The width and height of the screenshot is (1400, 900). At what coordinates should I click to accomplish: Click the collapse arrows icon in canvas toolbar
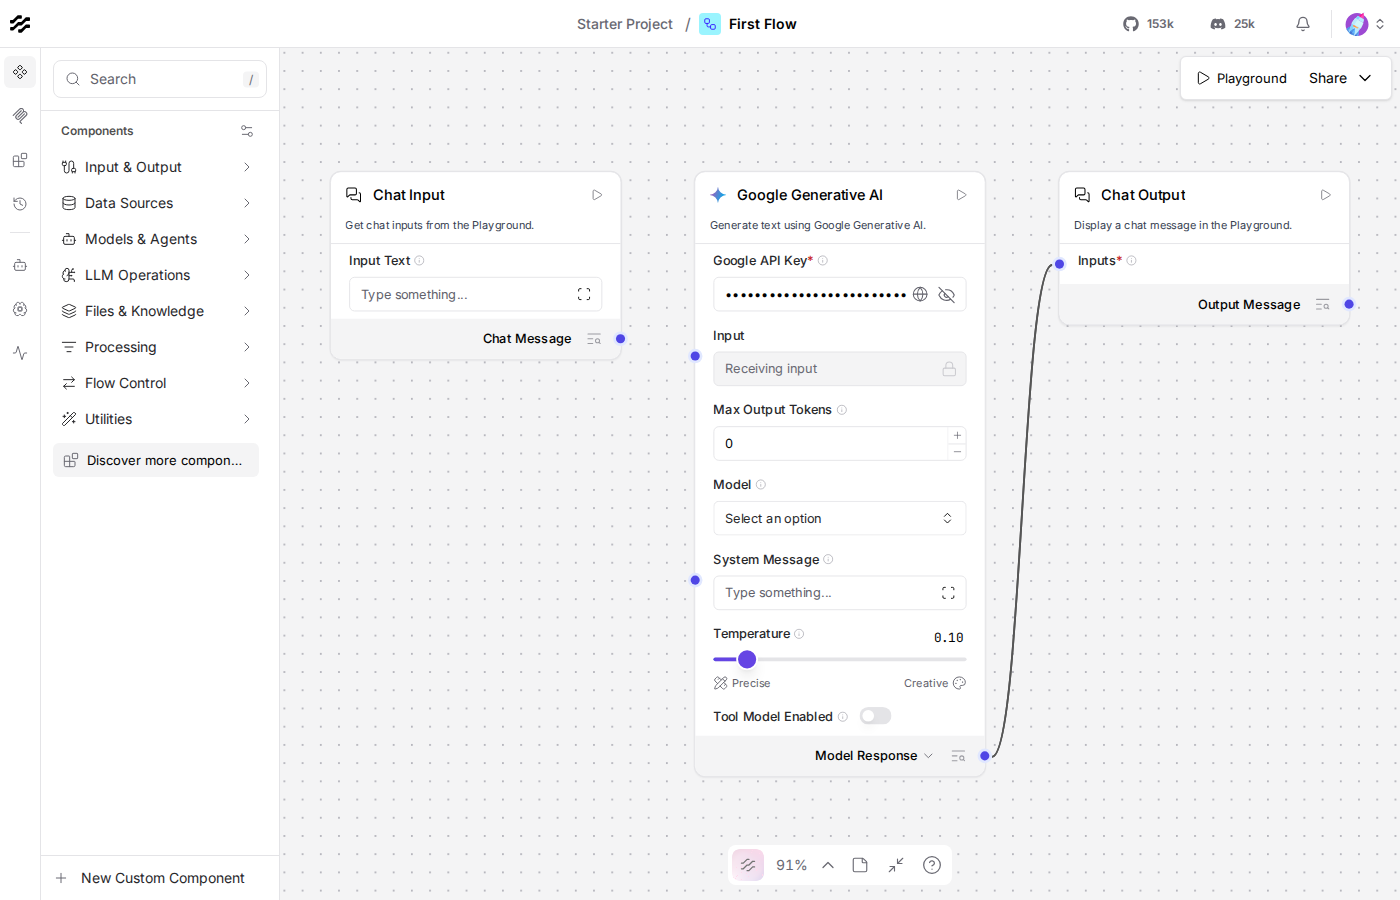pos(896,865)
